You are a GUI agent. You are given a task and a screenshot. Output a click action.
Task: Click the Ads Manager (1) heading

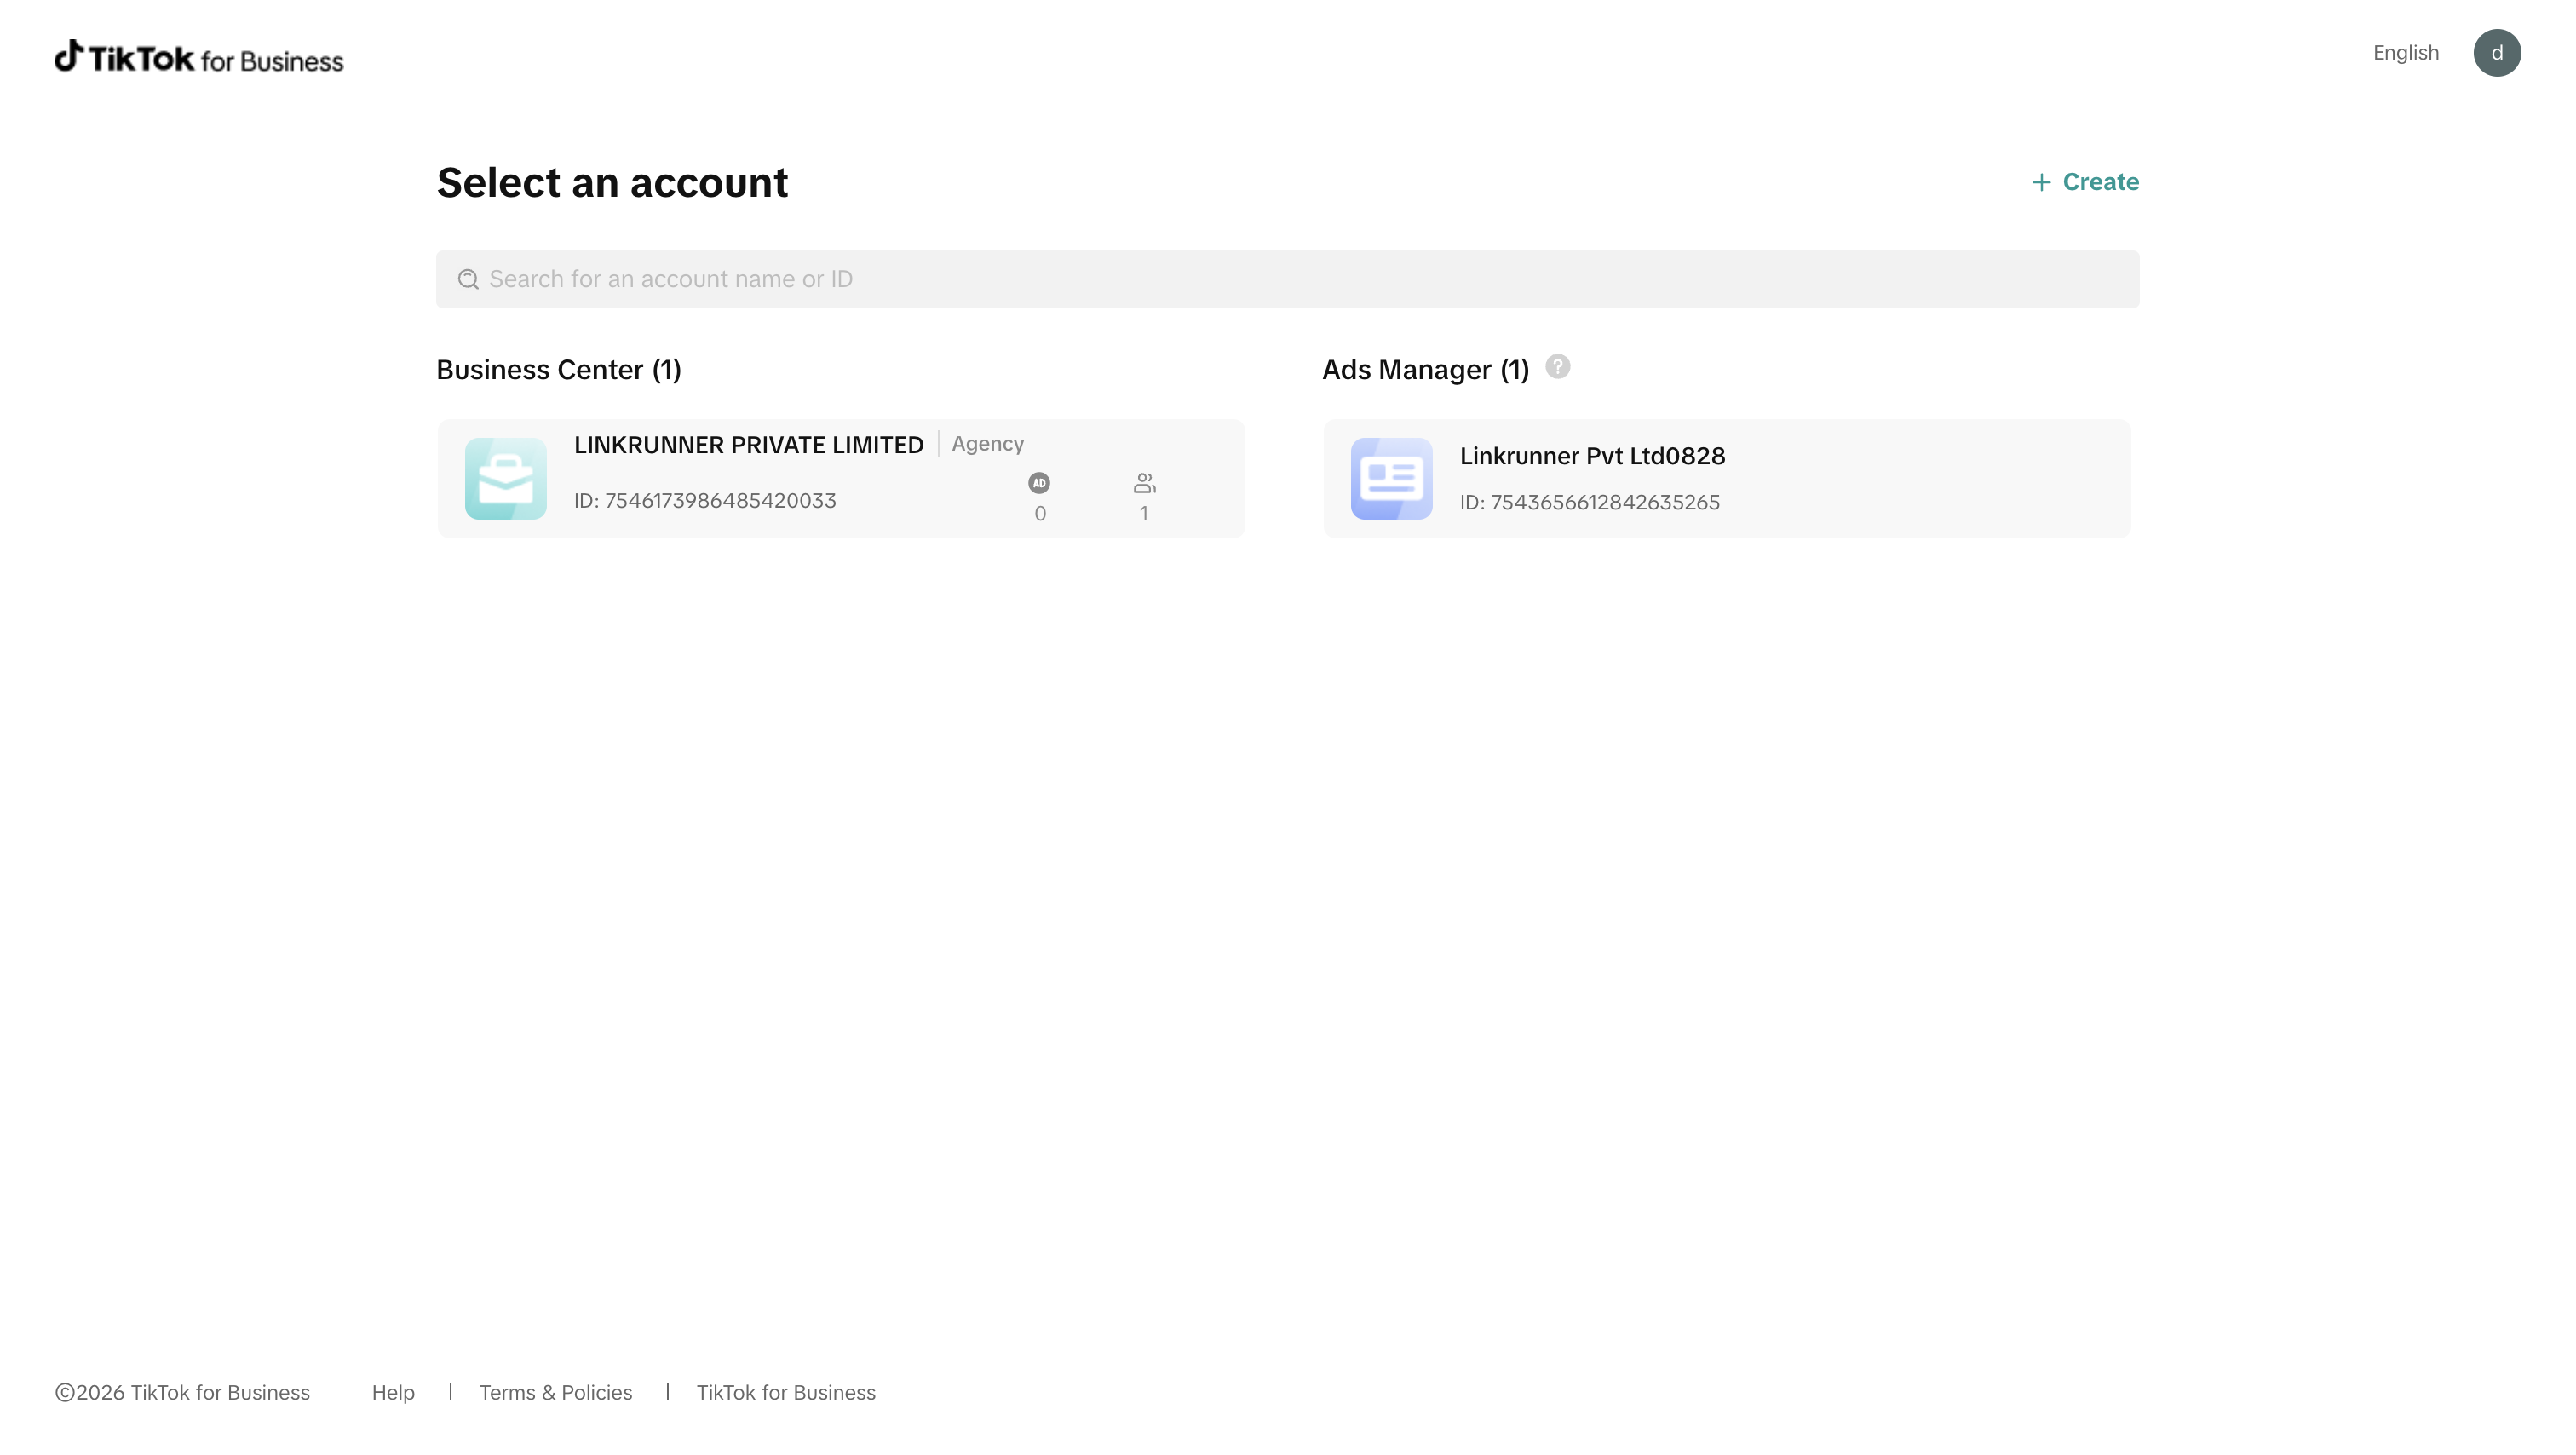[x=1425, y=370]
